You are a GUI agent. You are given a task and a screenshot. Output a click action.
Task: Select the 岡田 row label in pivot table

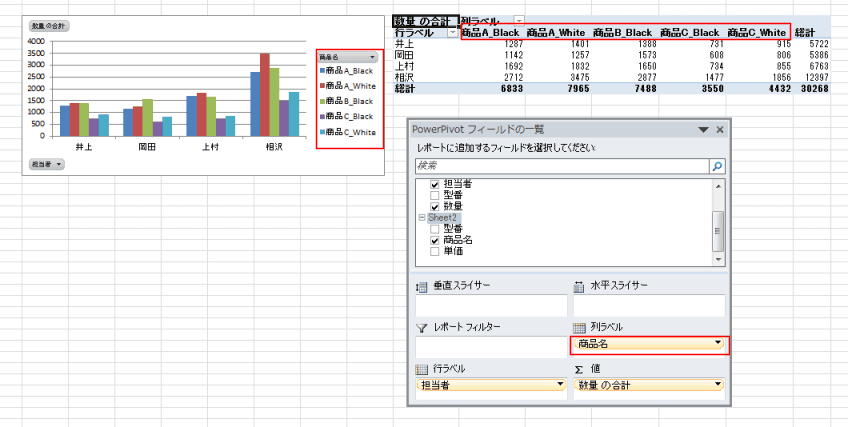[405, 55]
